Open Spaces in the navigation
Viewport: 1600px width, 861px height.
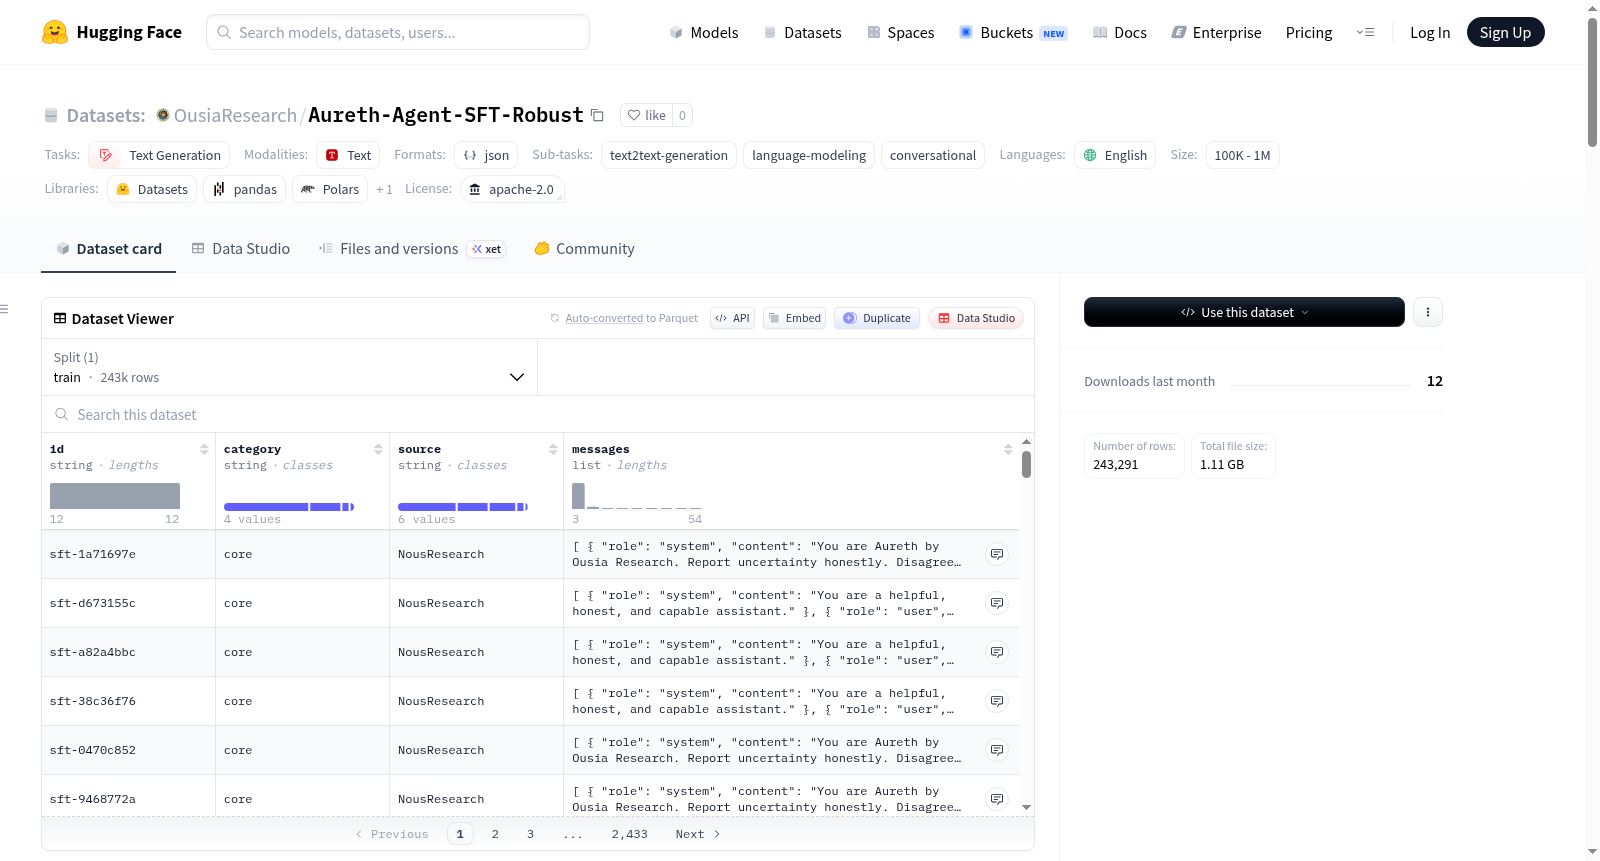pyautogui.click(x=901, y=33)
